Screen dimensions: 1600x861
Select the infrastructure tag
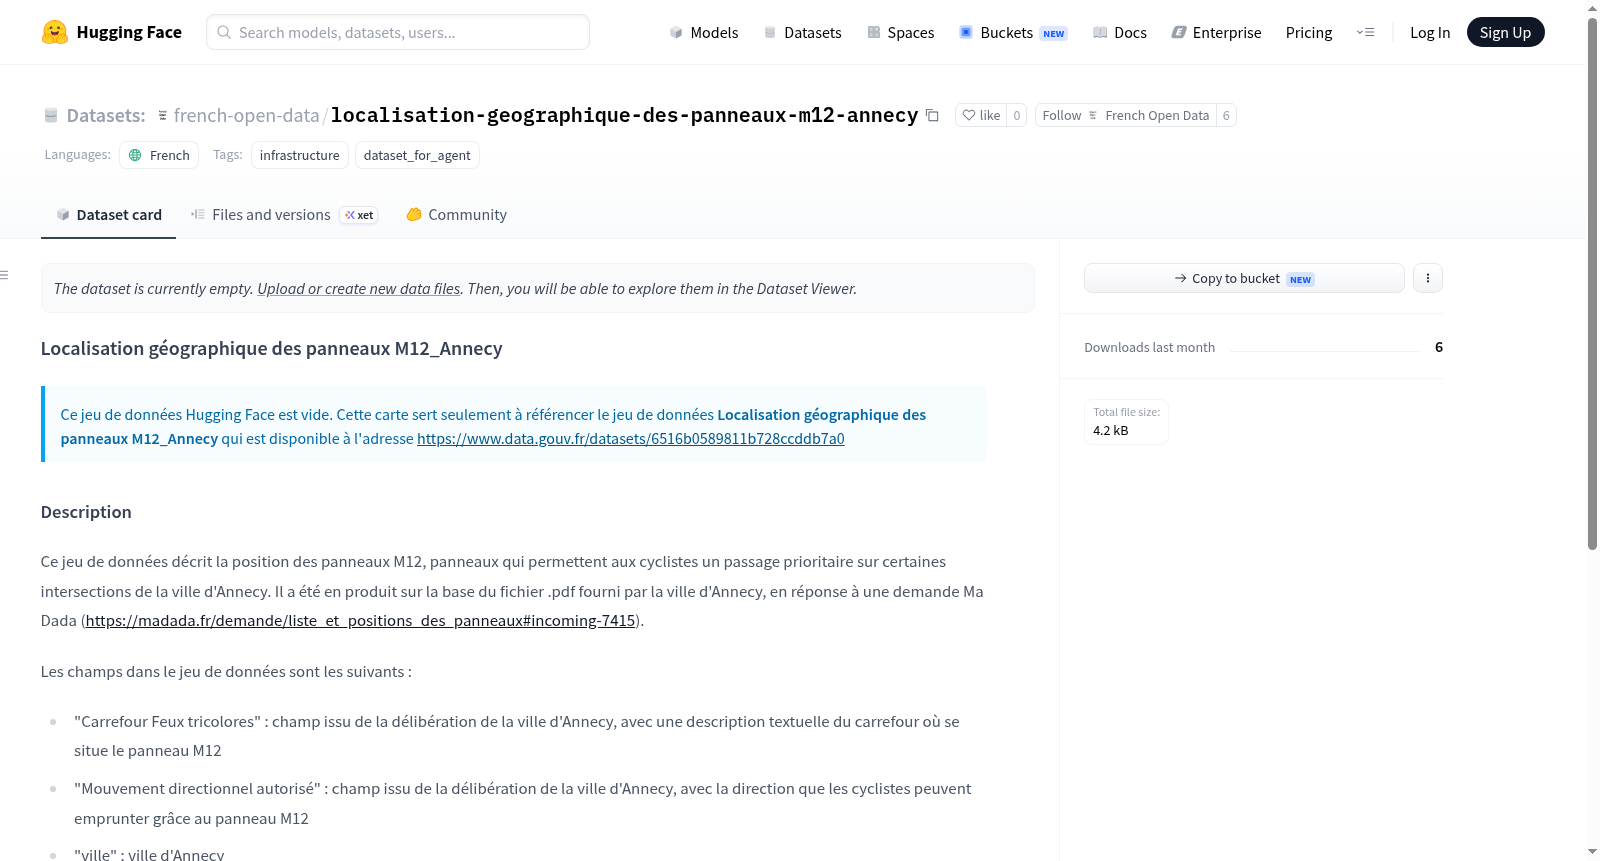point(299,155)
